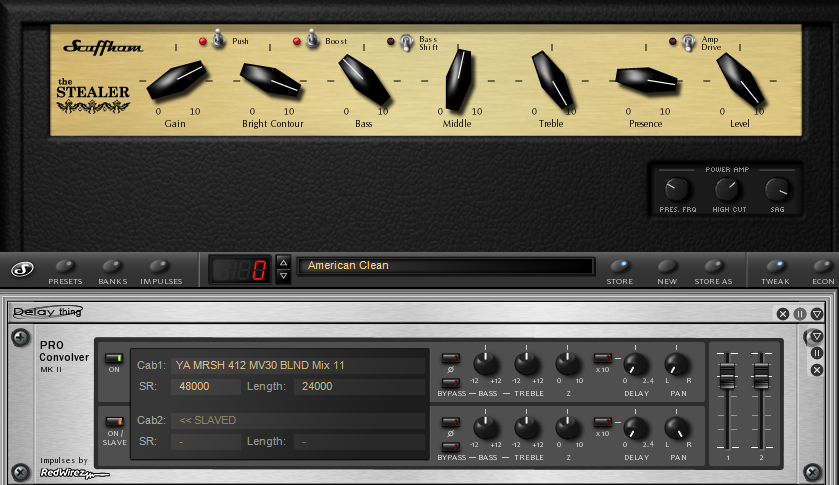Screen dimensions: 839x485
Task: Open Cab1 impulse YA MRSH 412 selector
Action: click(298, 365)
